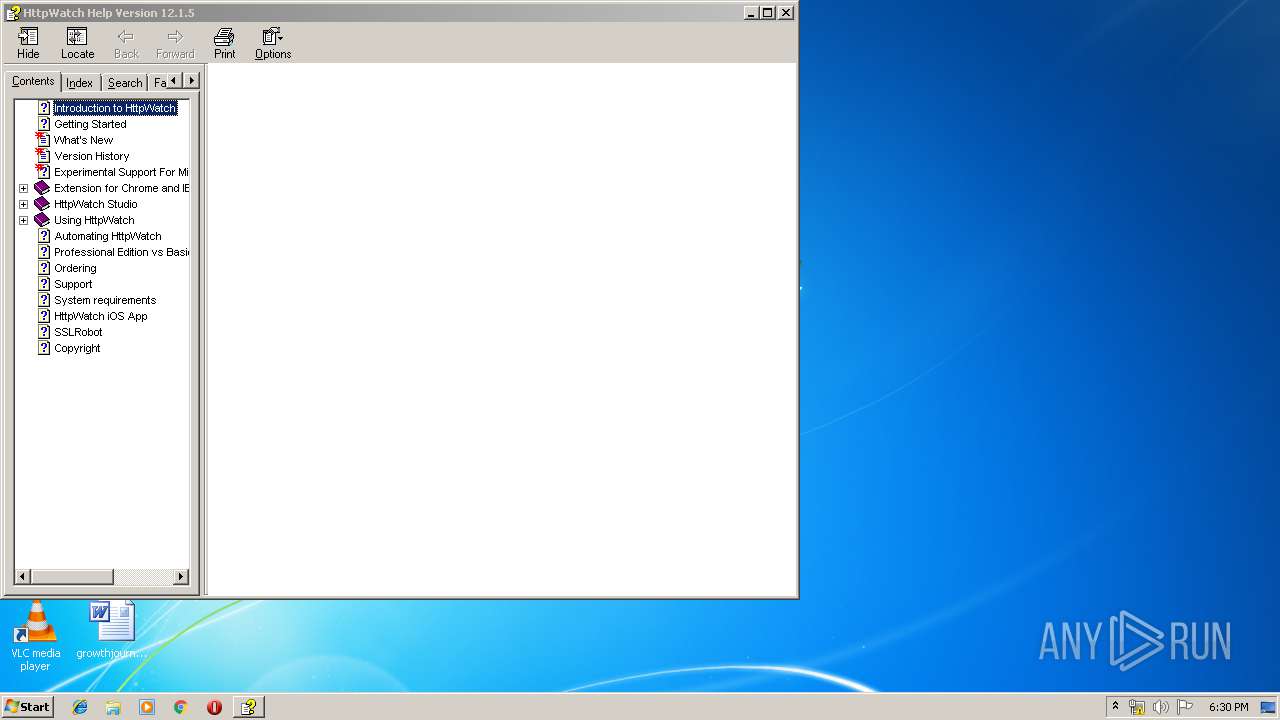Screen dimensions: 1280x720
Task: Select Introduction to HttpWatch topic
Action: coord(115,108)
